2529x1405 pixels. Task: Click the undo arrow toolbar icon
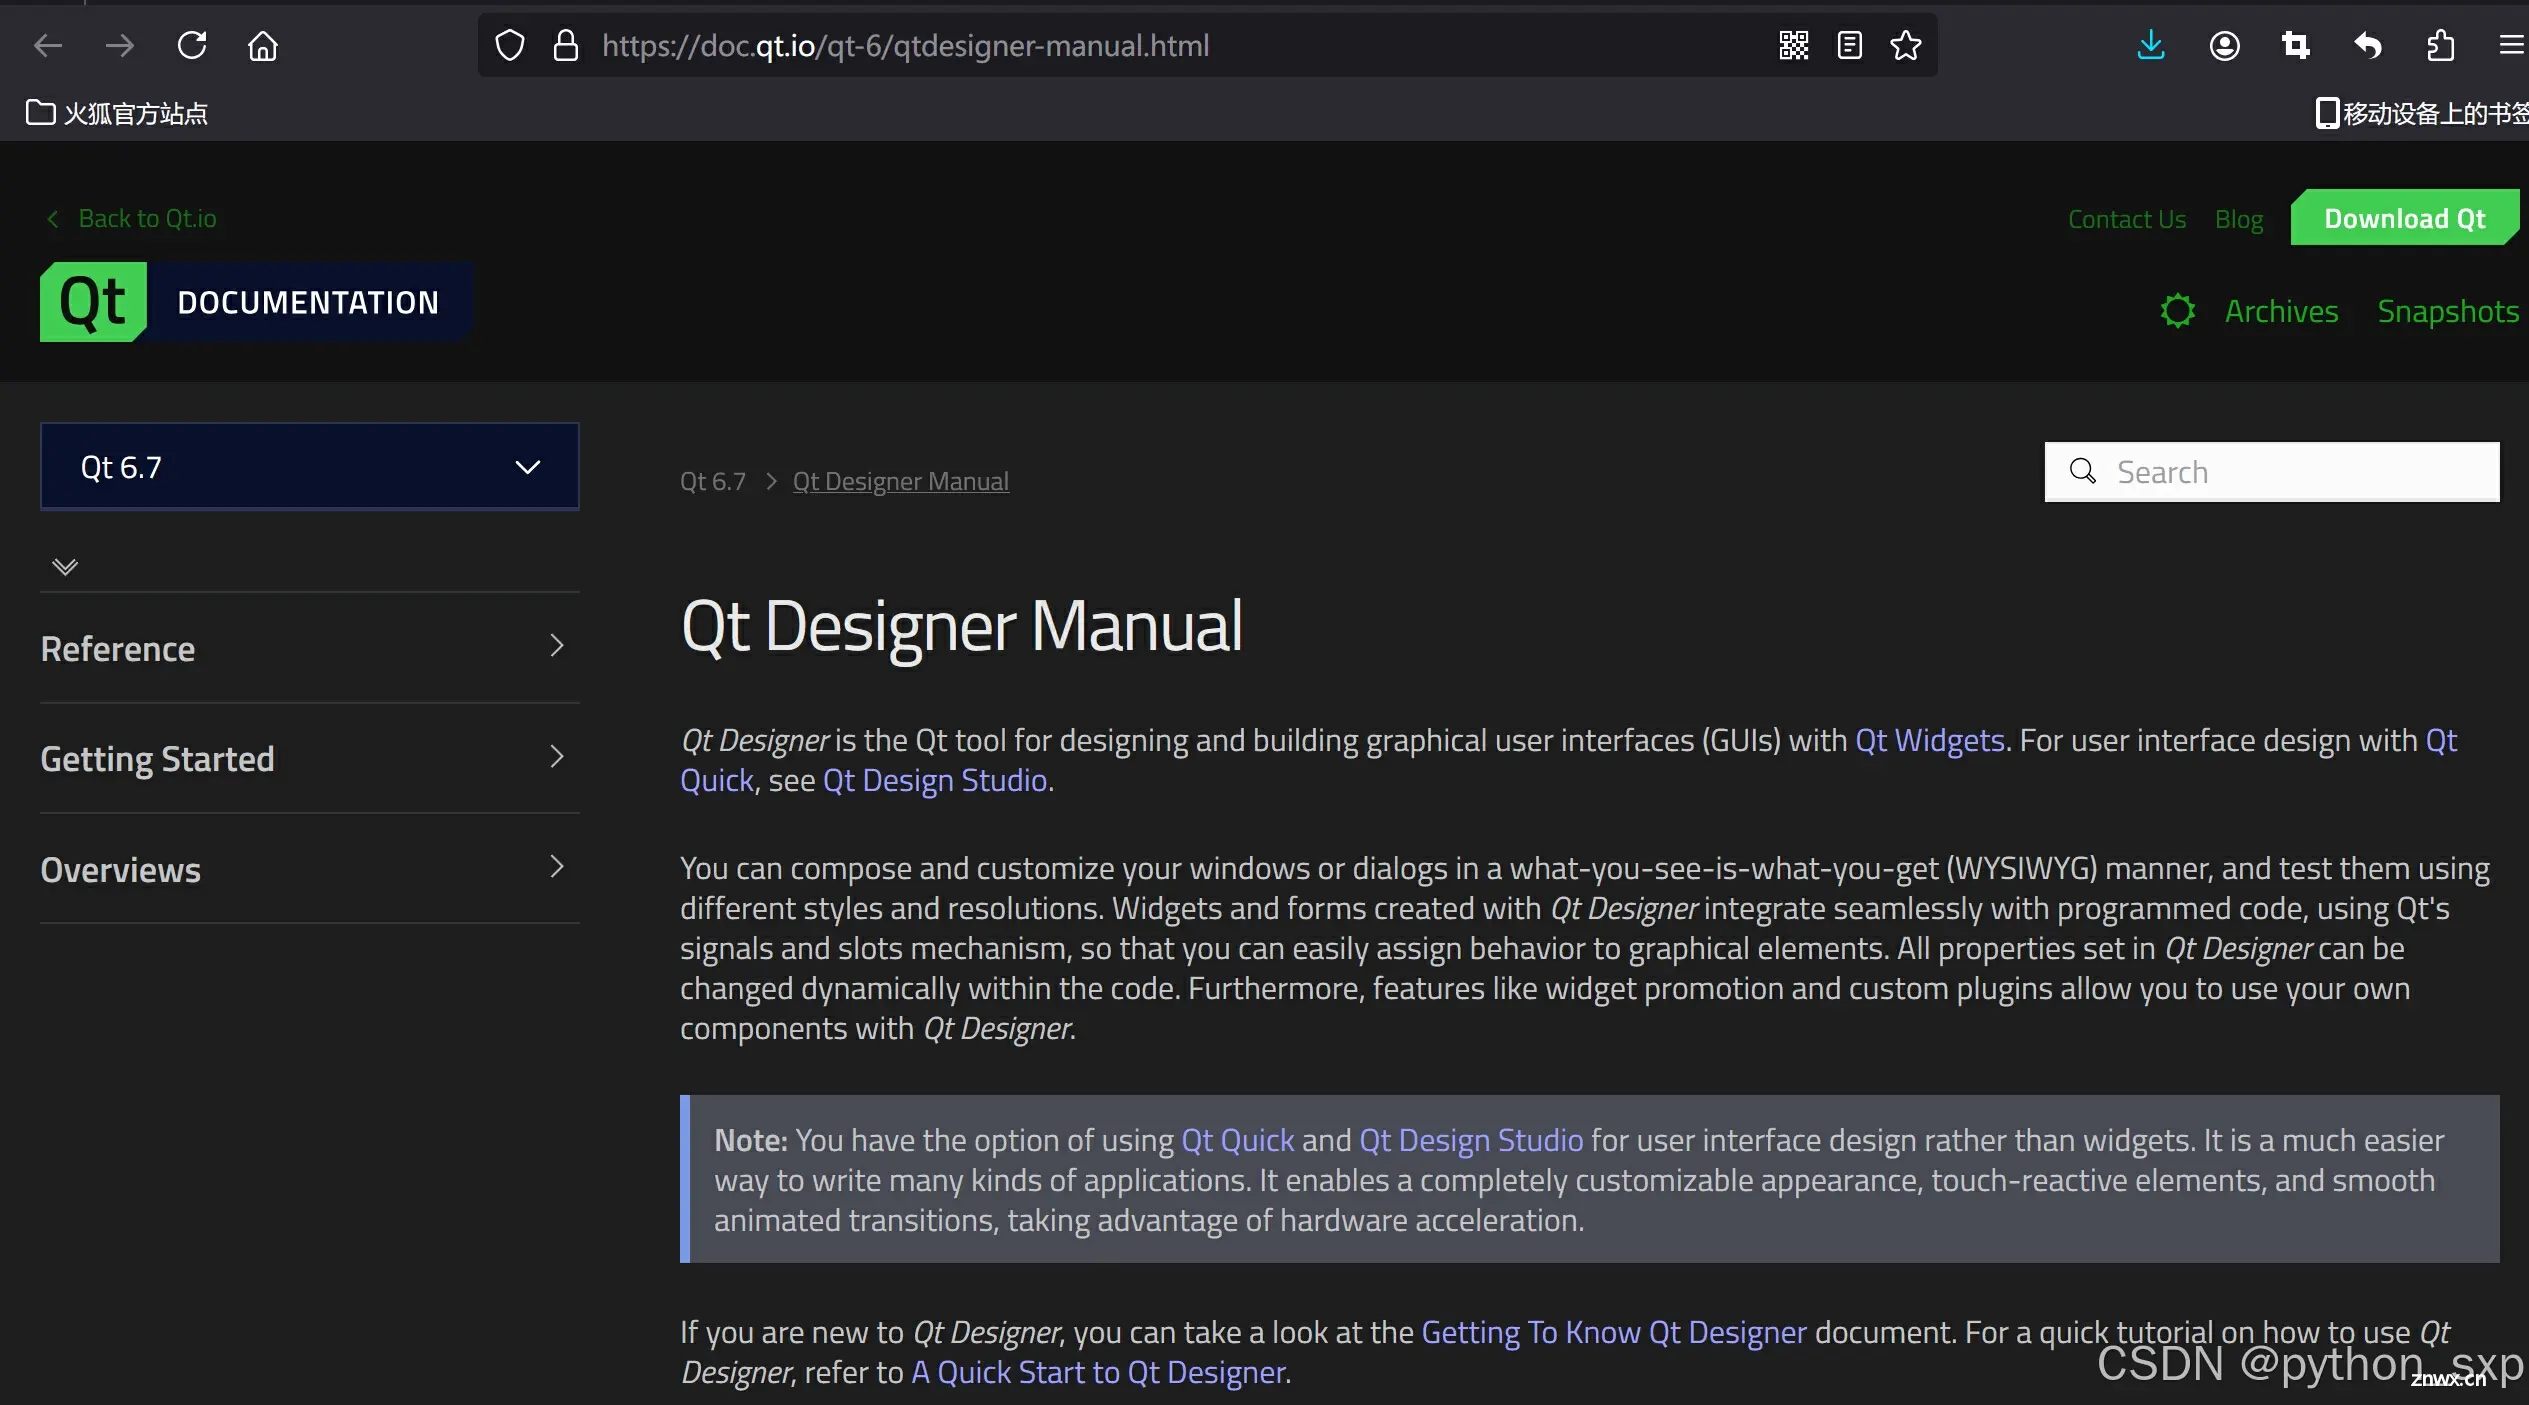click(x=2368, y=45)
